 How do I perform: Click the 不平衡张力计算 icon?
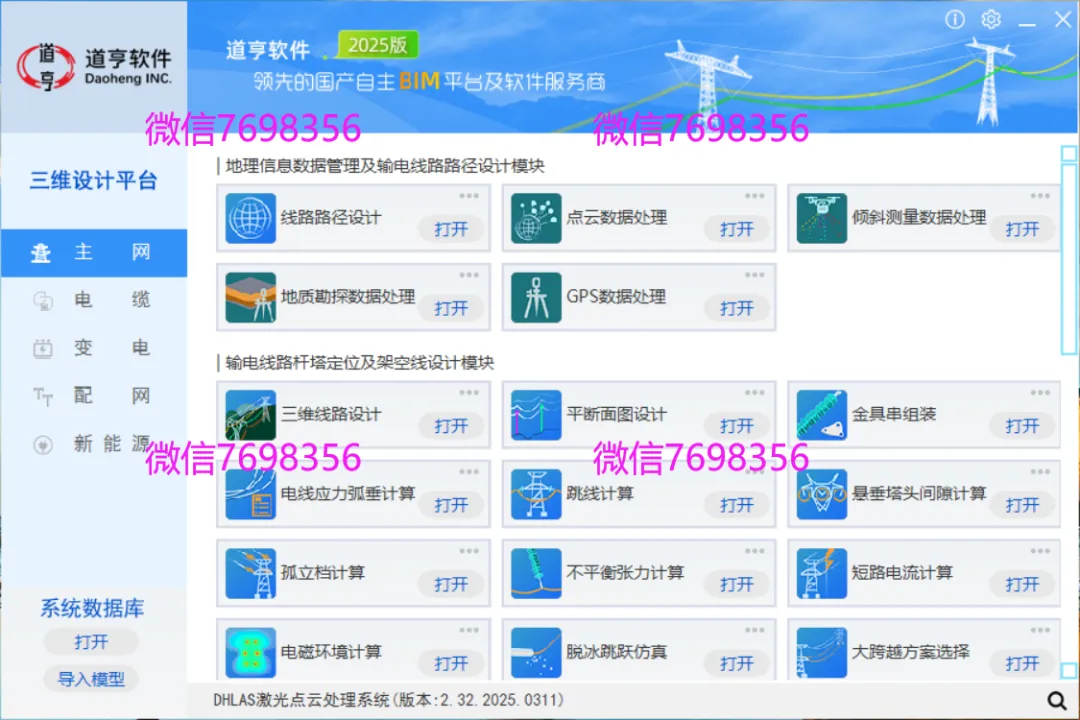tap(536, 574)
